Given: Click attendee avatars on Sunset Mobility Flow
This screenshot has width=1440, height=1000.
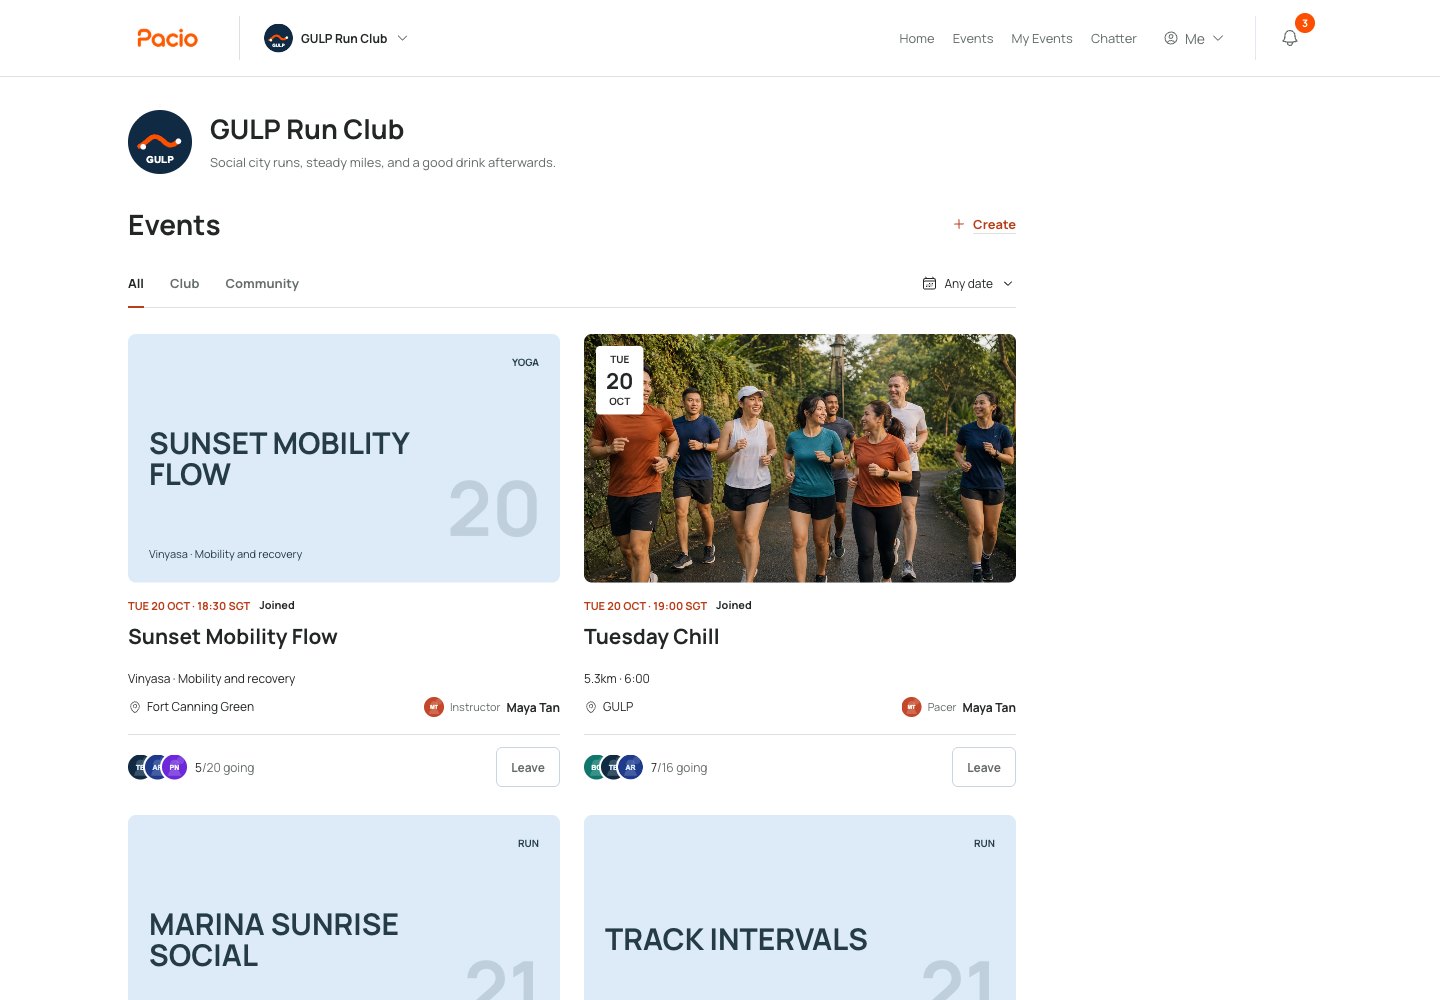Looking at the screenshot, I should point(158,767).
